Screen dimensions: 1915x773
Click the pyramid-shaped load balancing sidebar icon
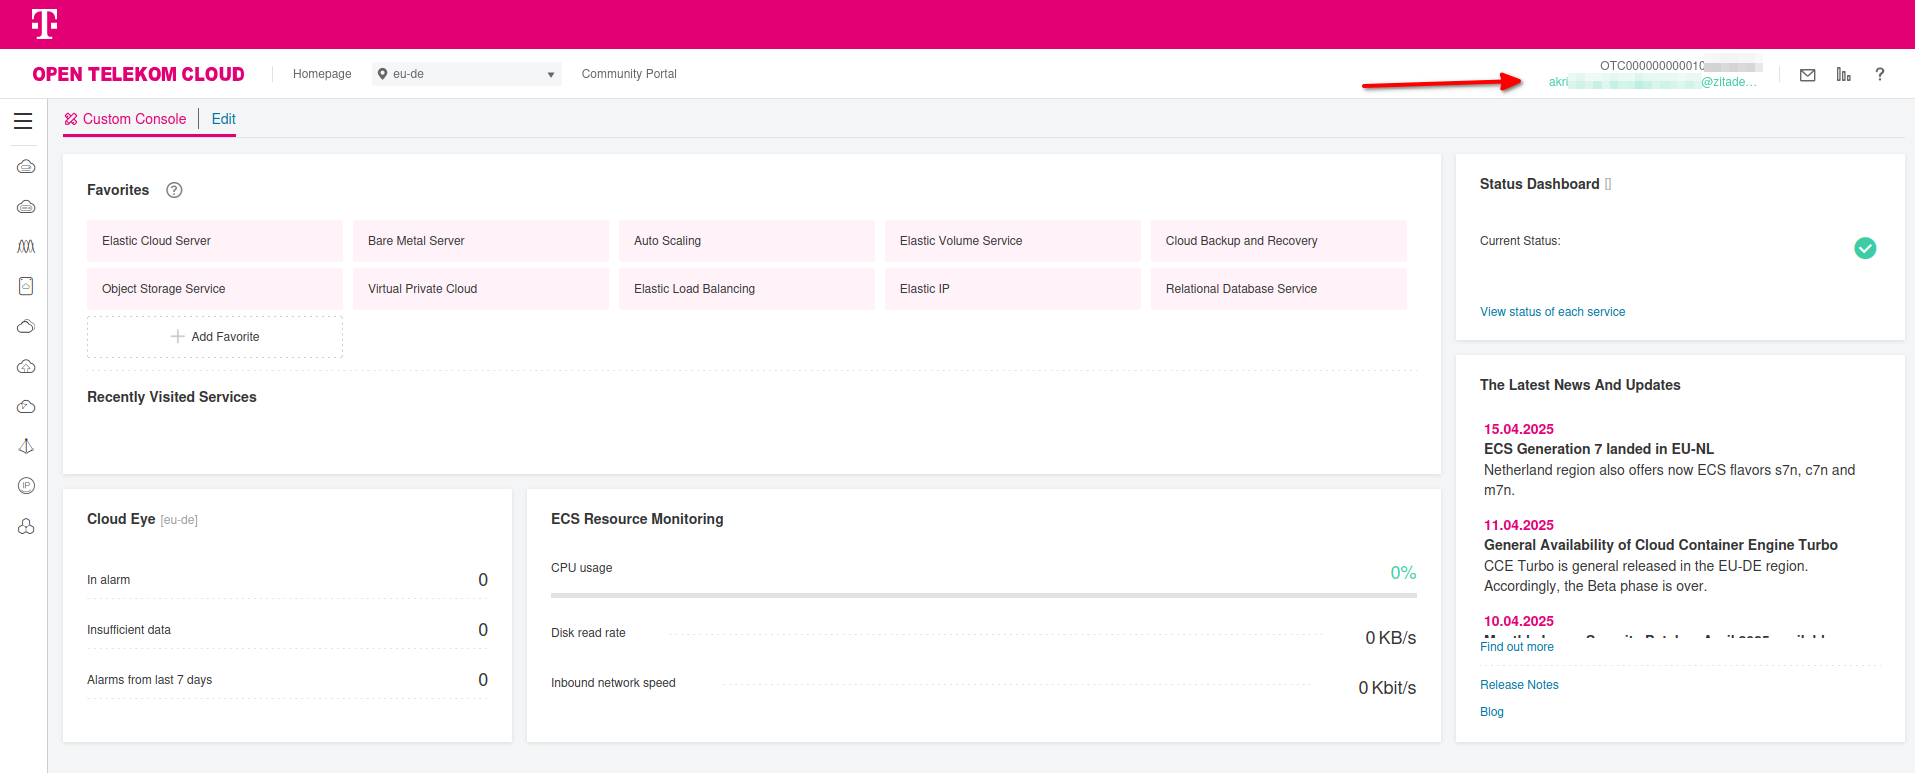tap(26, 446)
